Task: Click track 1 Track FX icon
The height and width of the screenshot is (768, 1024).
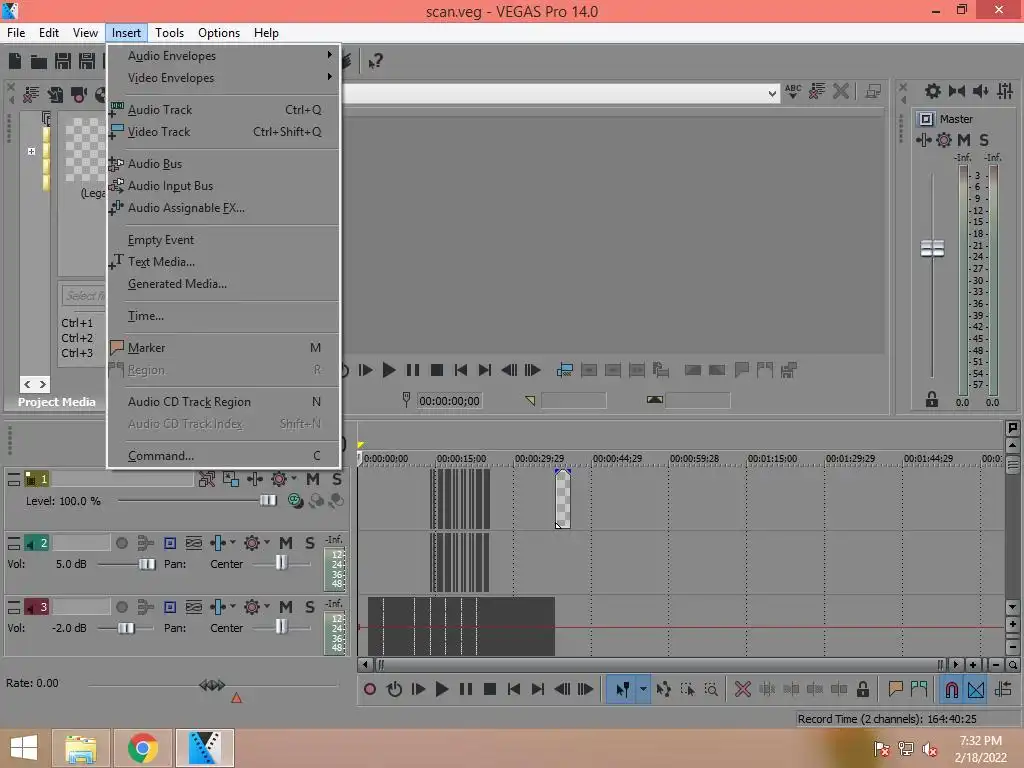Action: pos(255,479)
